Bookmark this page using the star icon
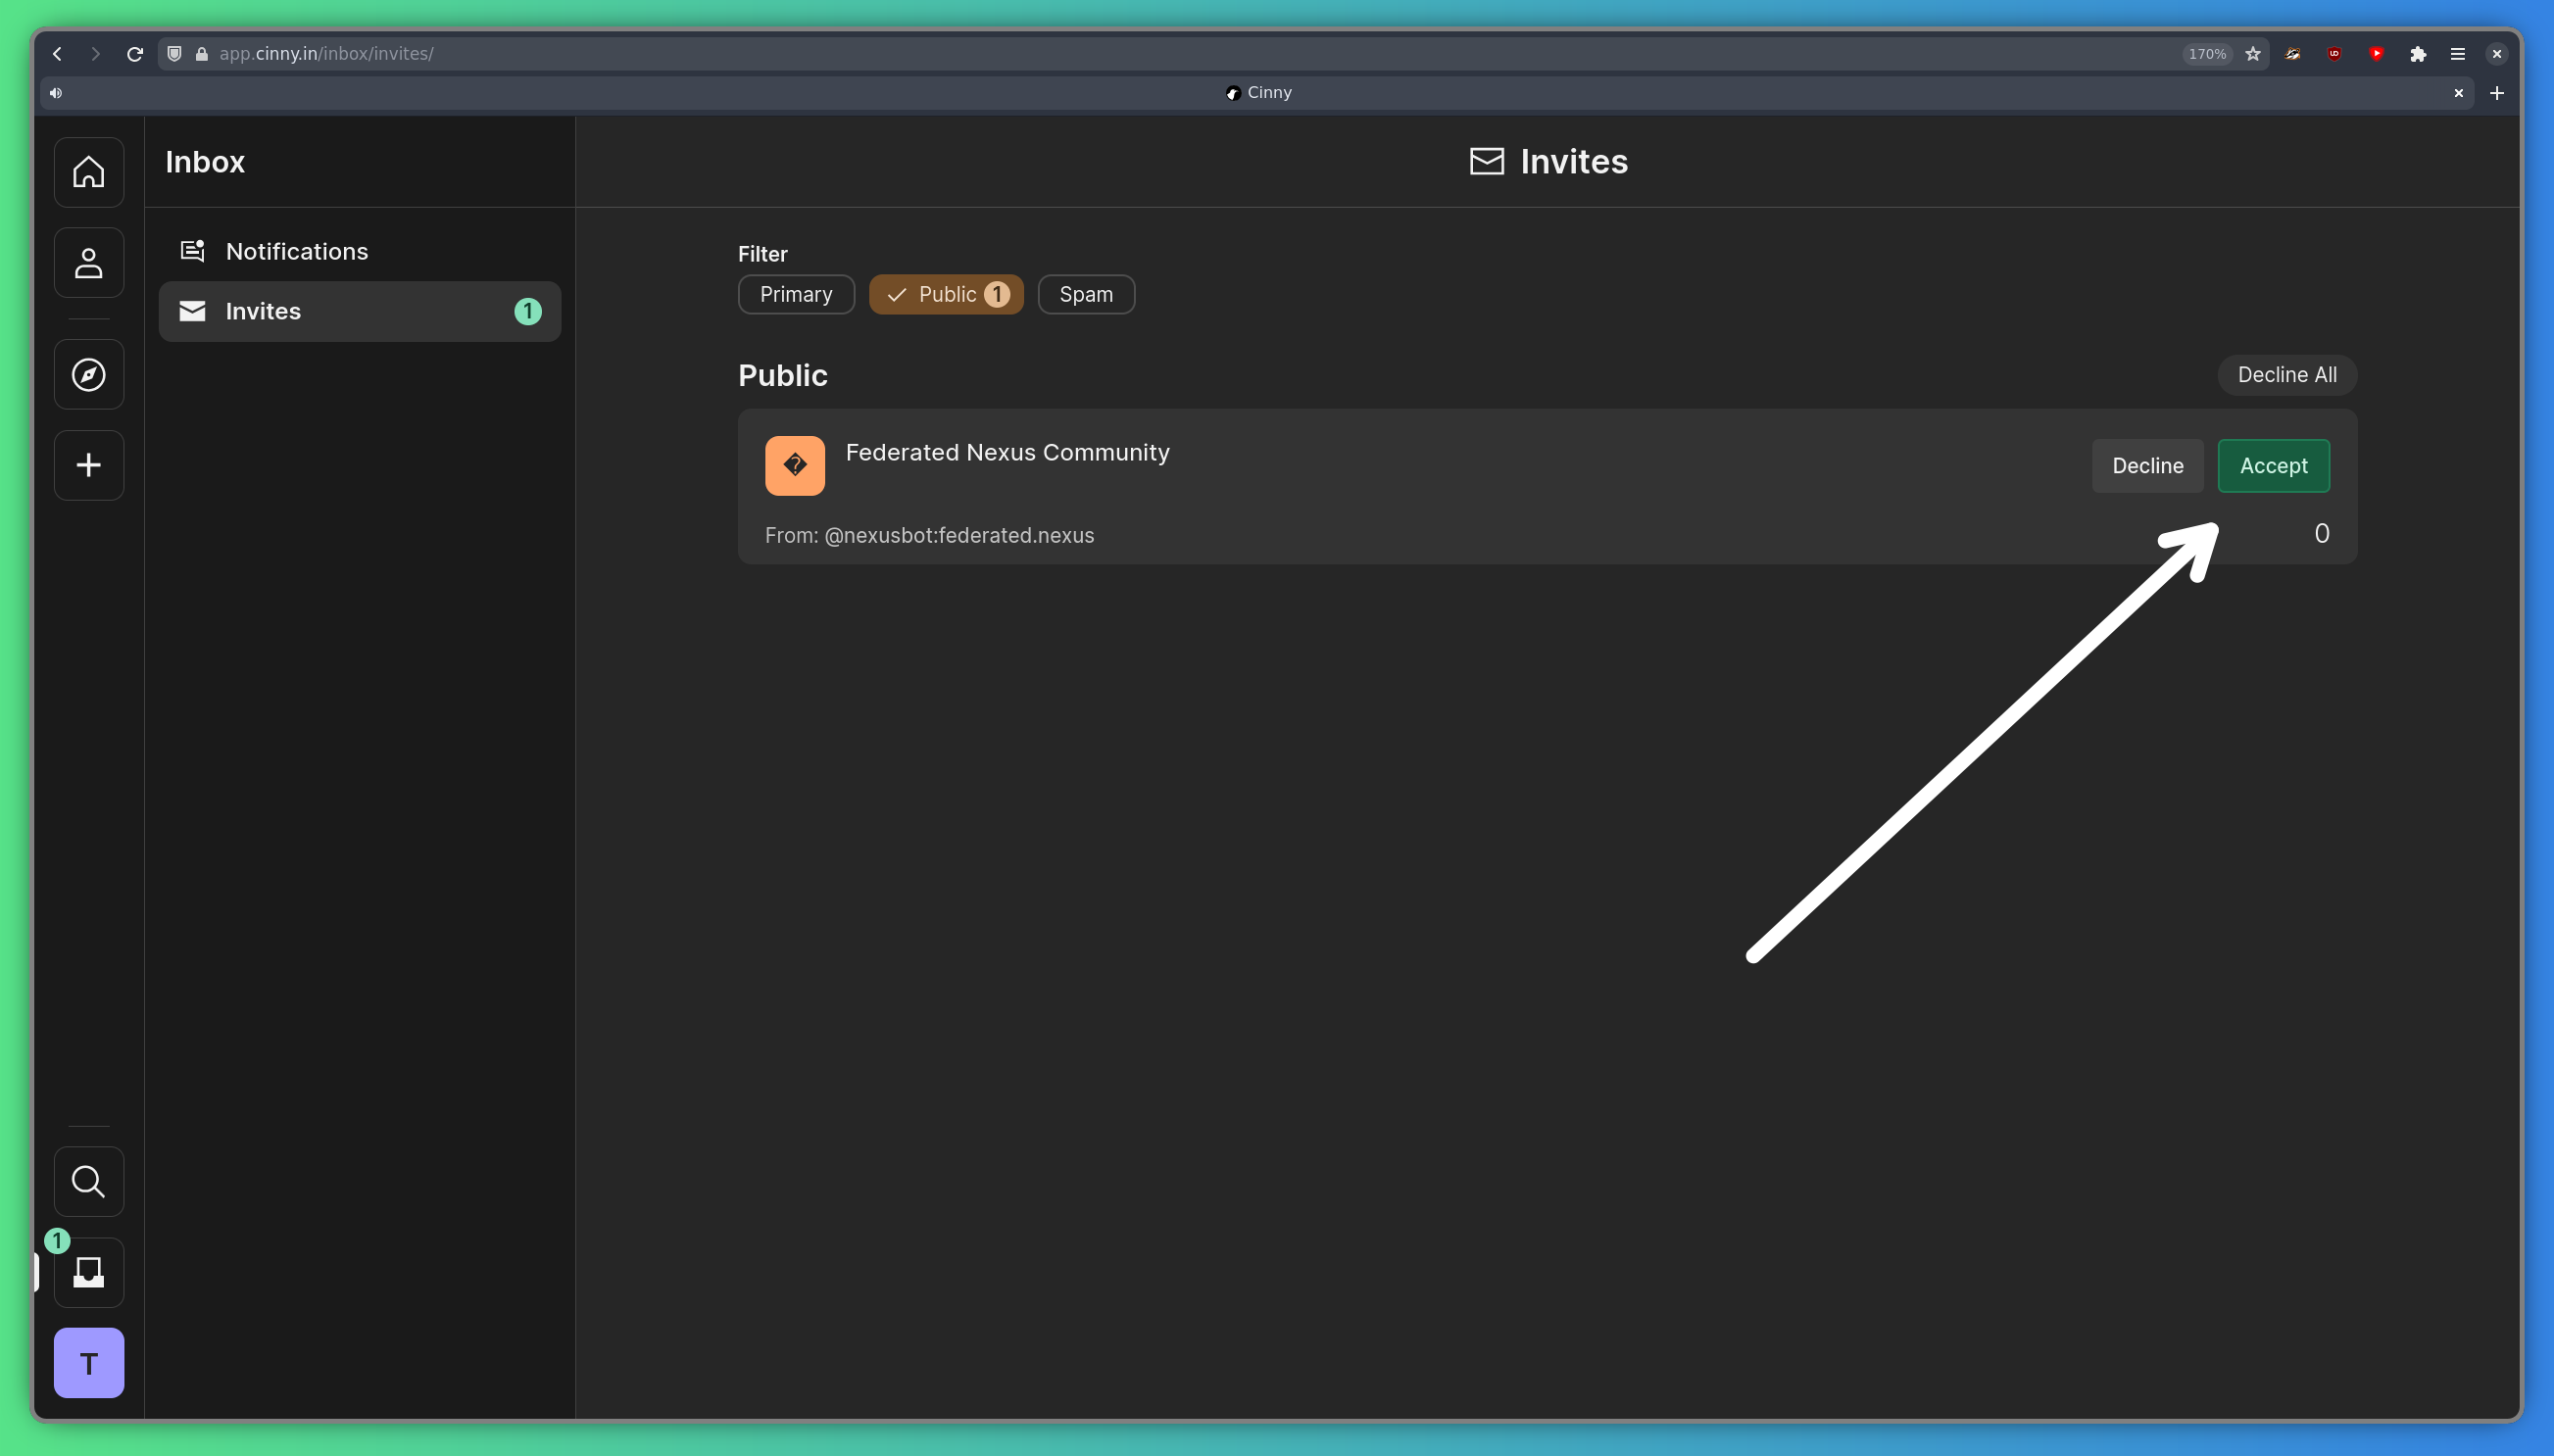 pos(2254,55)
